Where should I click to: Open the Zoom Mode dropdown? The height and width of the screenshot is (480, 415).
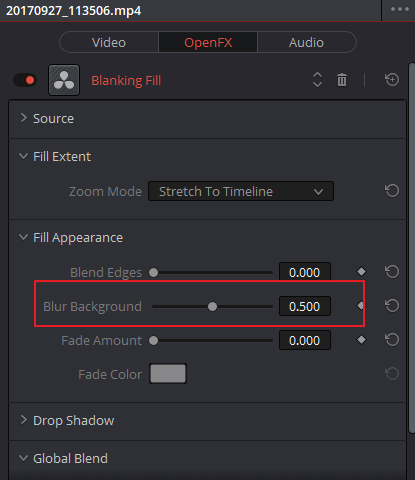click(x=241, y=191)
